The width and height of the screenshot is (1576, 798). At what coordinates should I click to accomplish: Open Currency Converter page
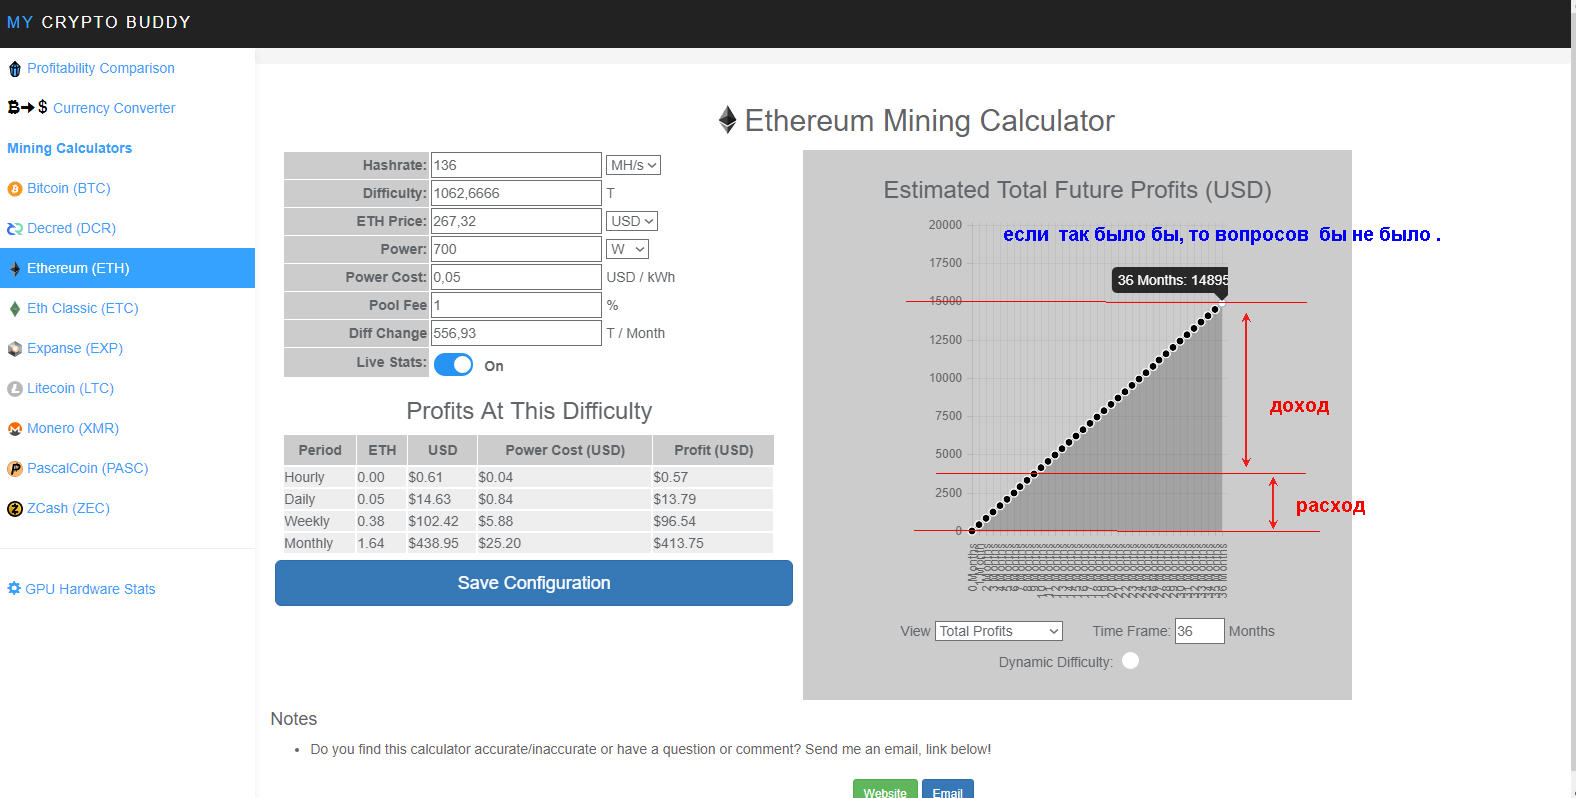click(x=114, y=108)
